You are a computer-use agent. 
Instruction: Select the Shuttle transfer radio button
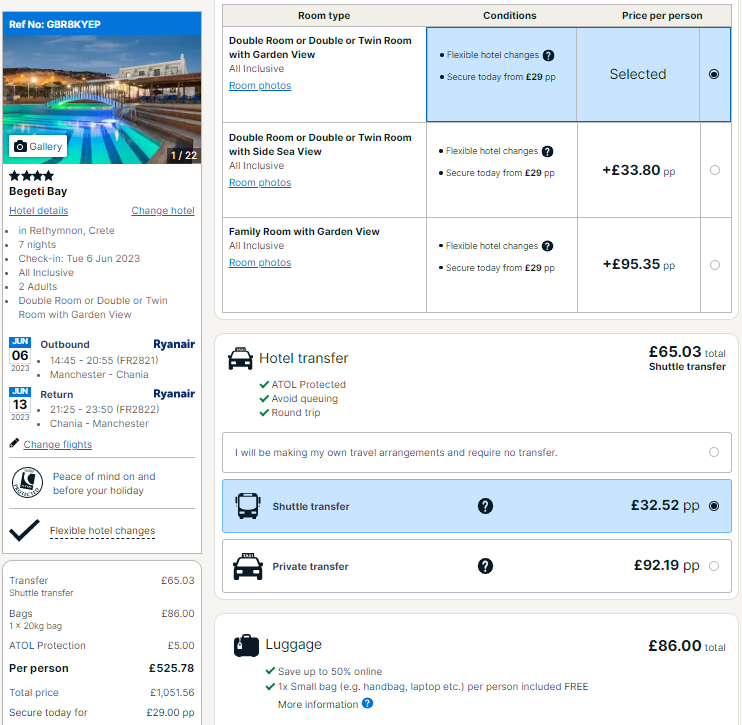click(x=714, y=506)
